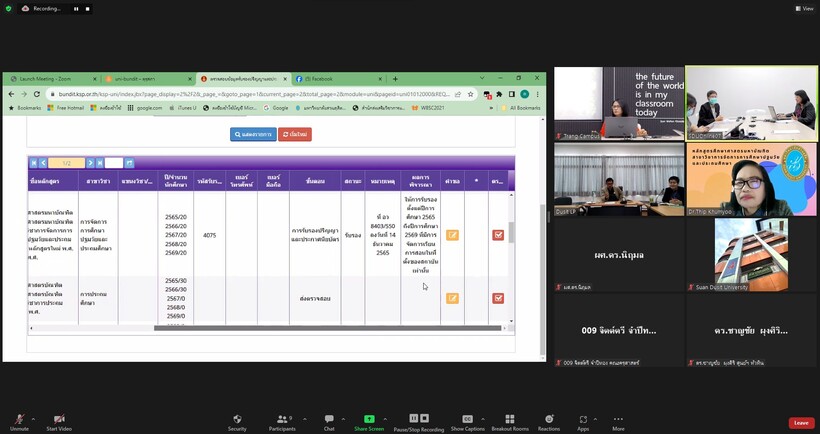Expand the arrow next to Participants
Image resolution: width=820 pixels, height=434 pixels.
(304, 419)
